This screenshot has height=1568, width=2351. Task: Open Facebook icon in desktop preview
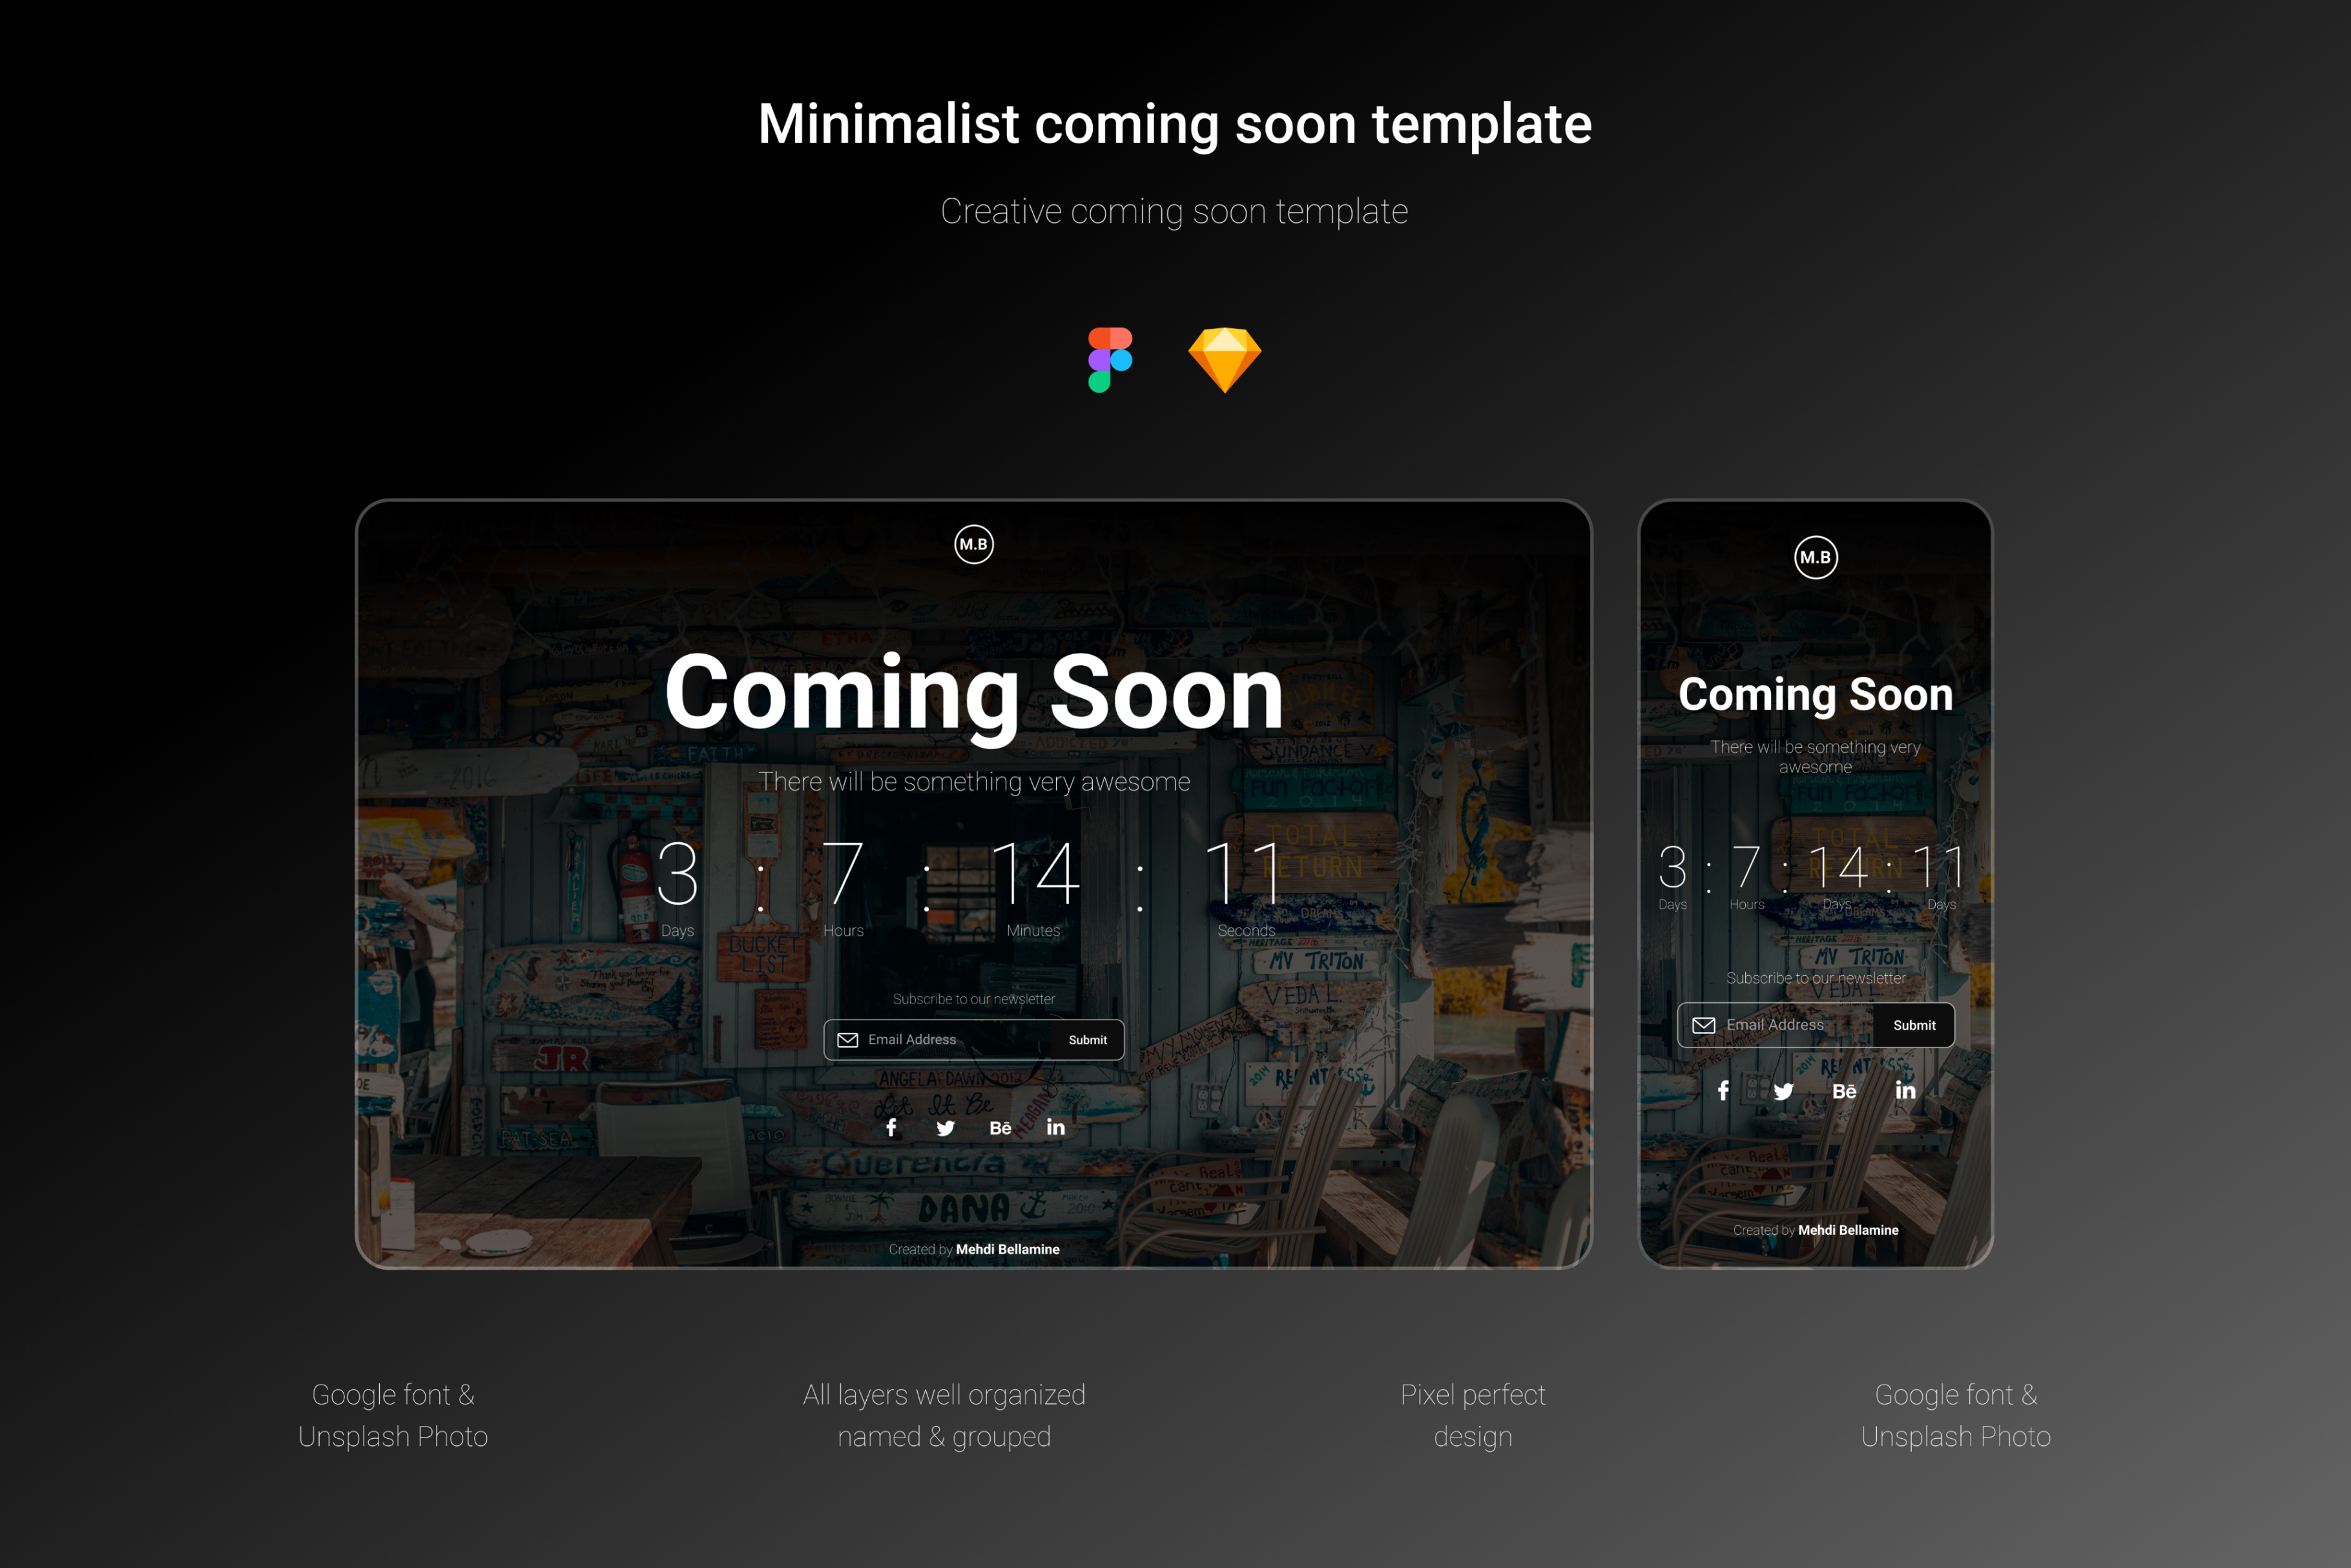(891, 1127)
